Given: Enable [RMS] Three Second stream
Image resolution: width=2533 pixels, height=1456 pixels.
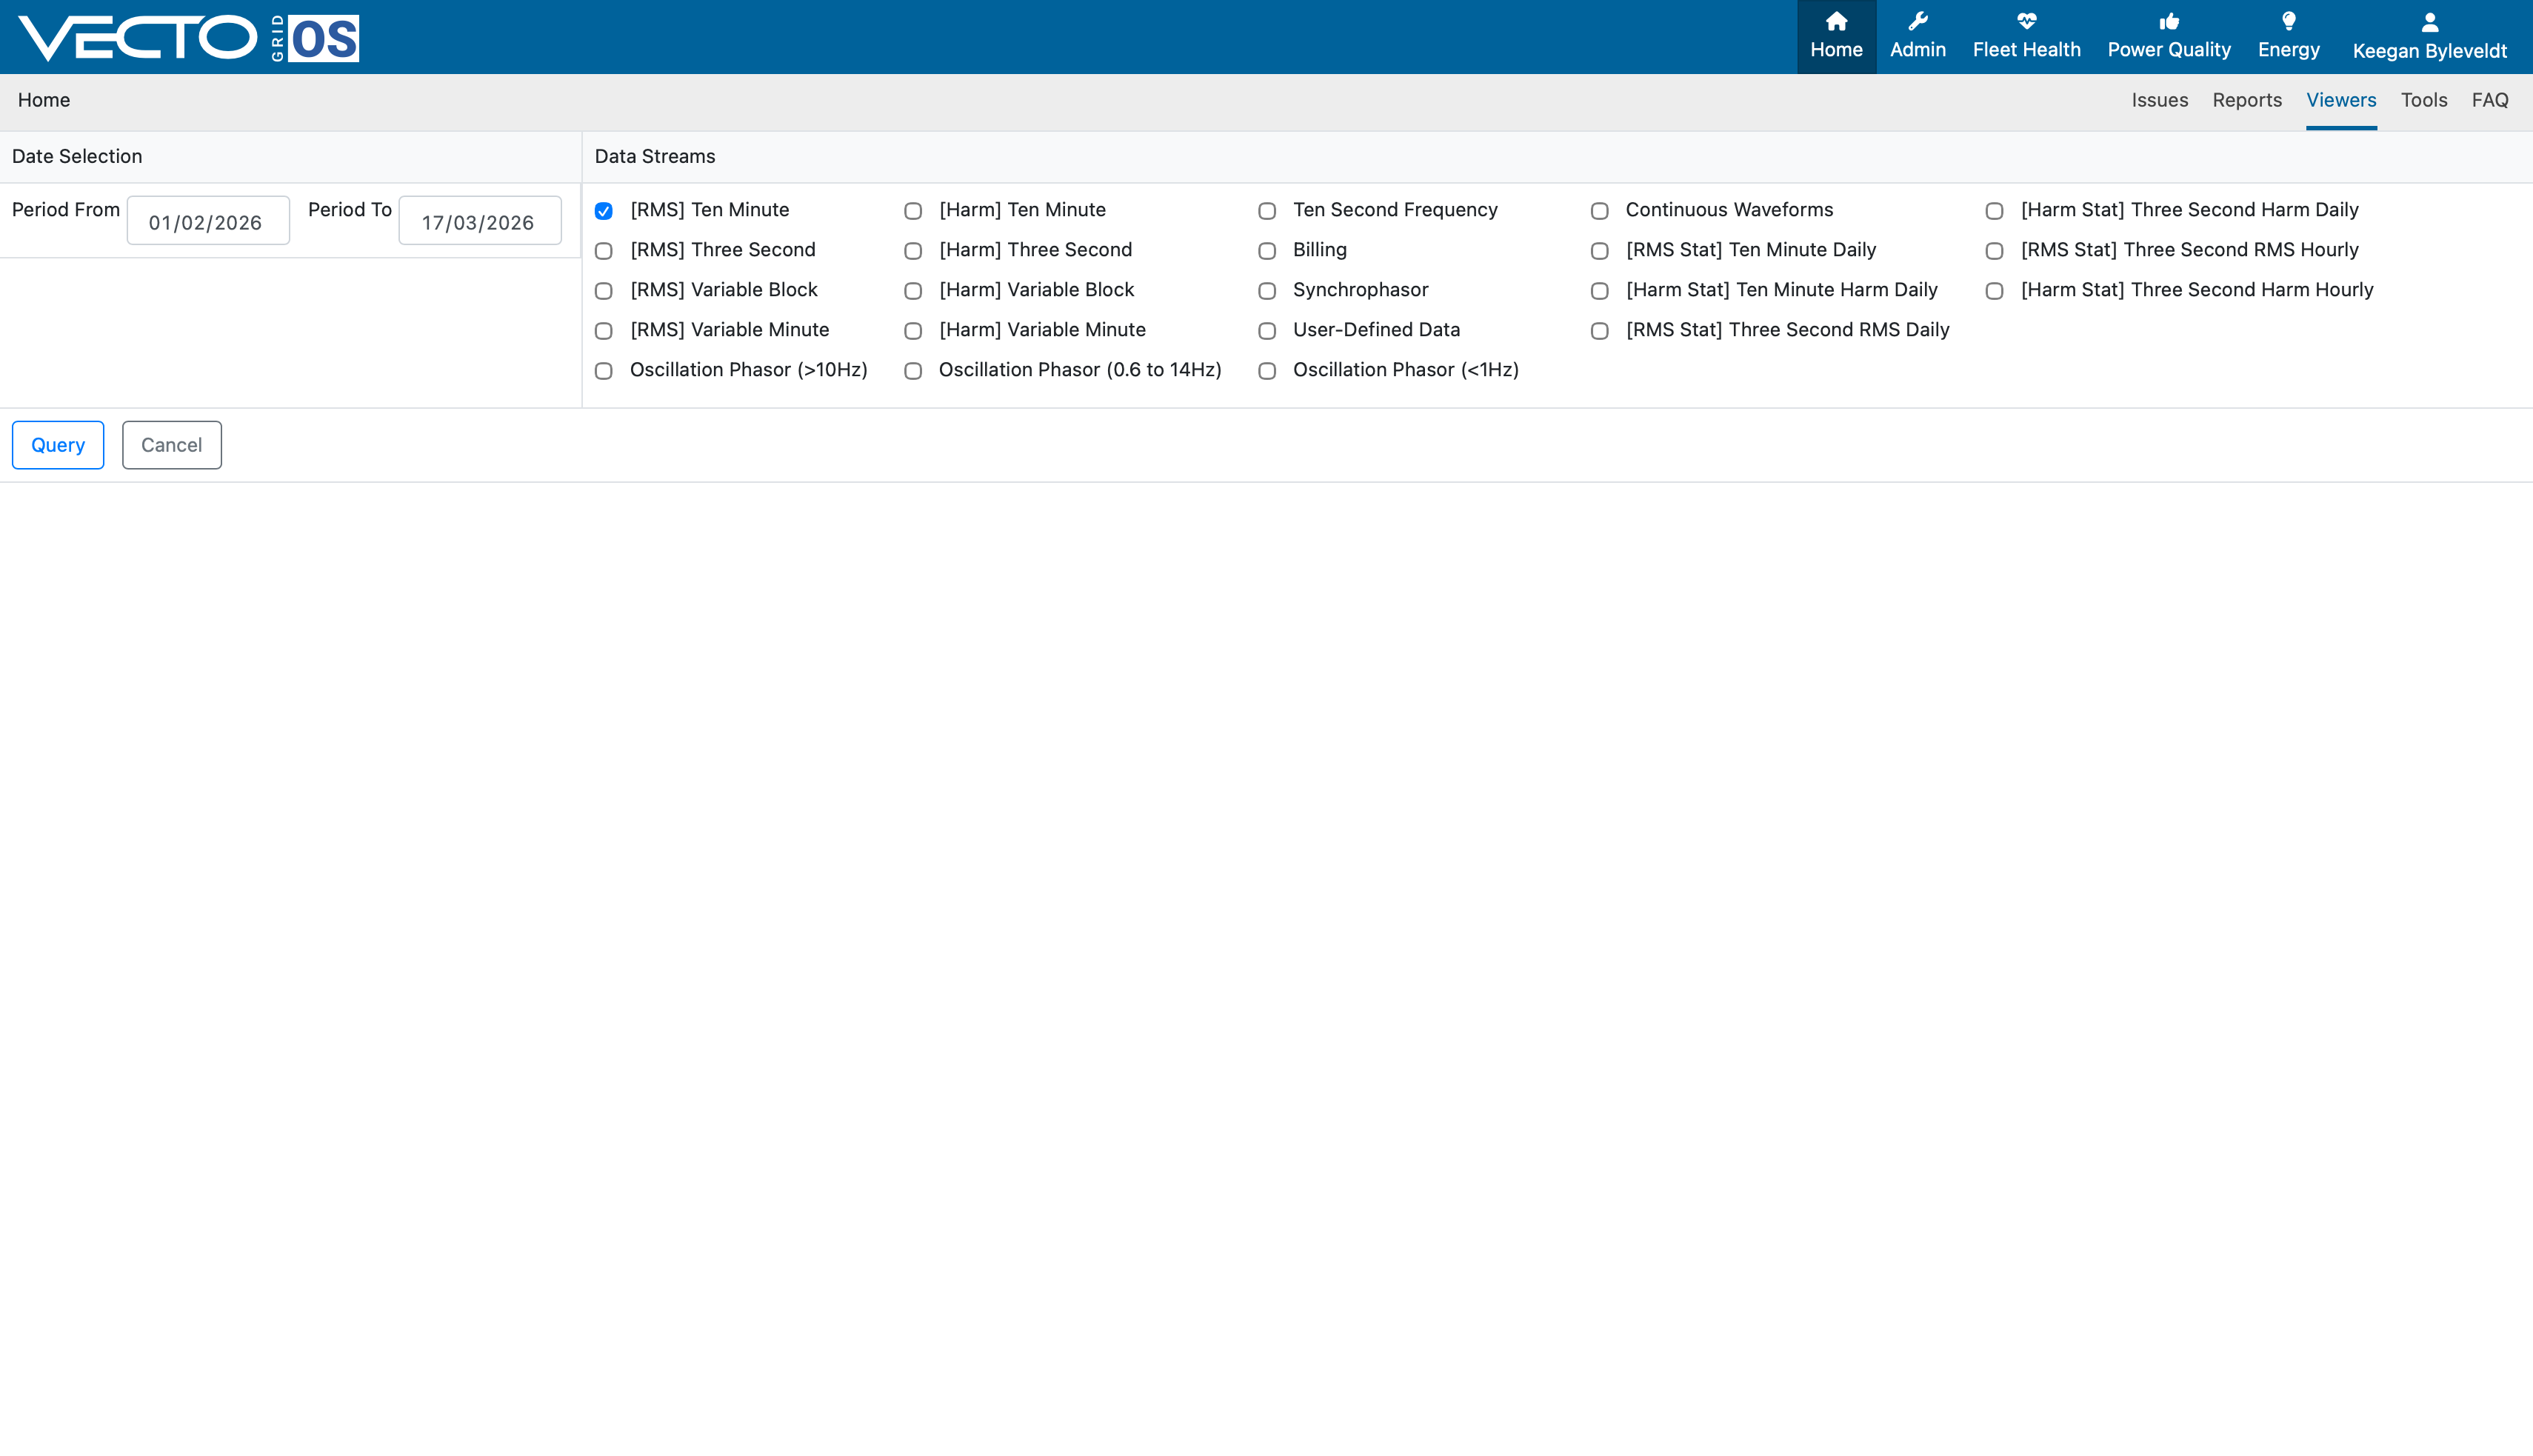Looking at the screenshot, I should (603, 251).
